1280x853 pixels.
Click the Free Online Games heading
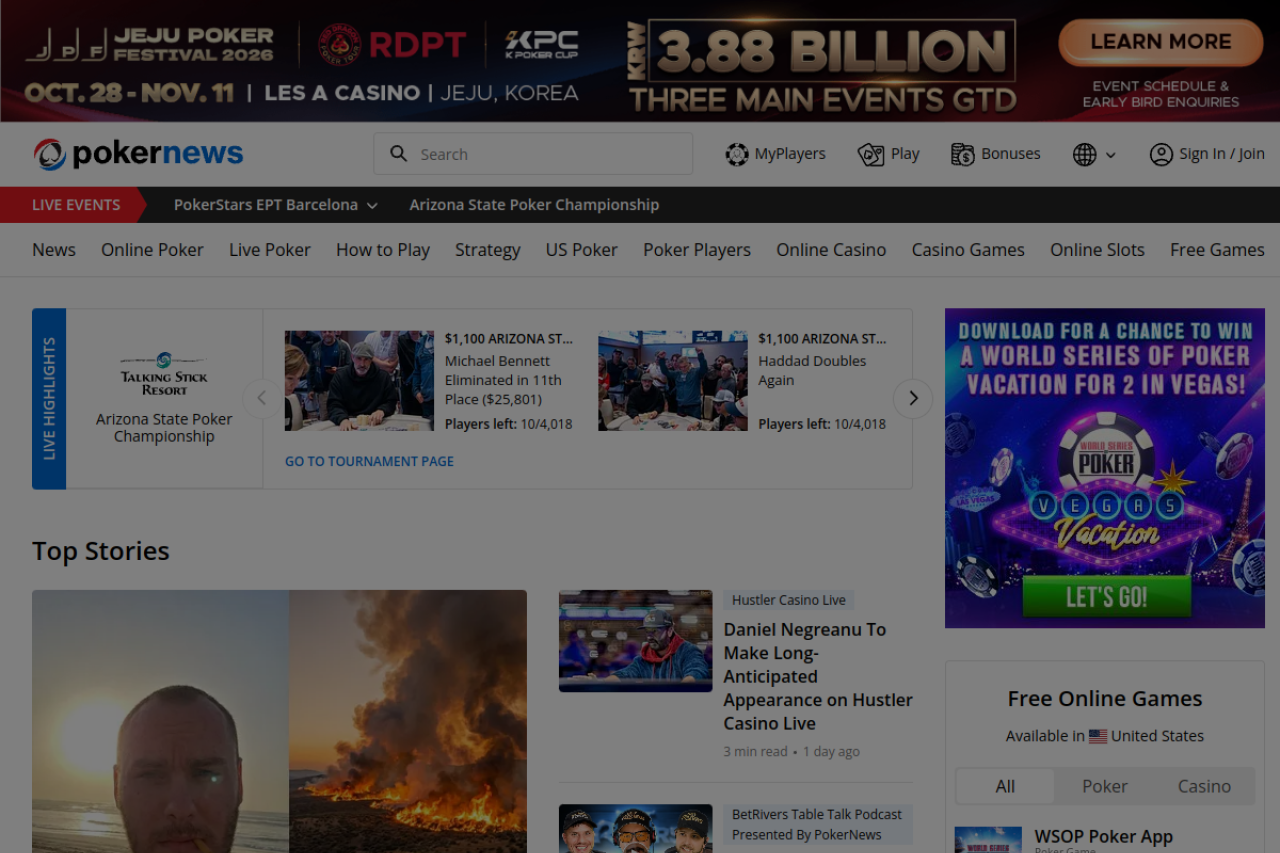1105,699
